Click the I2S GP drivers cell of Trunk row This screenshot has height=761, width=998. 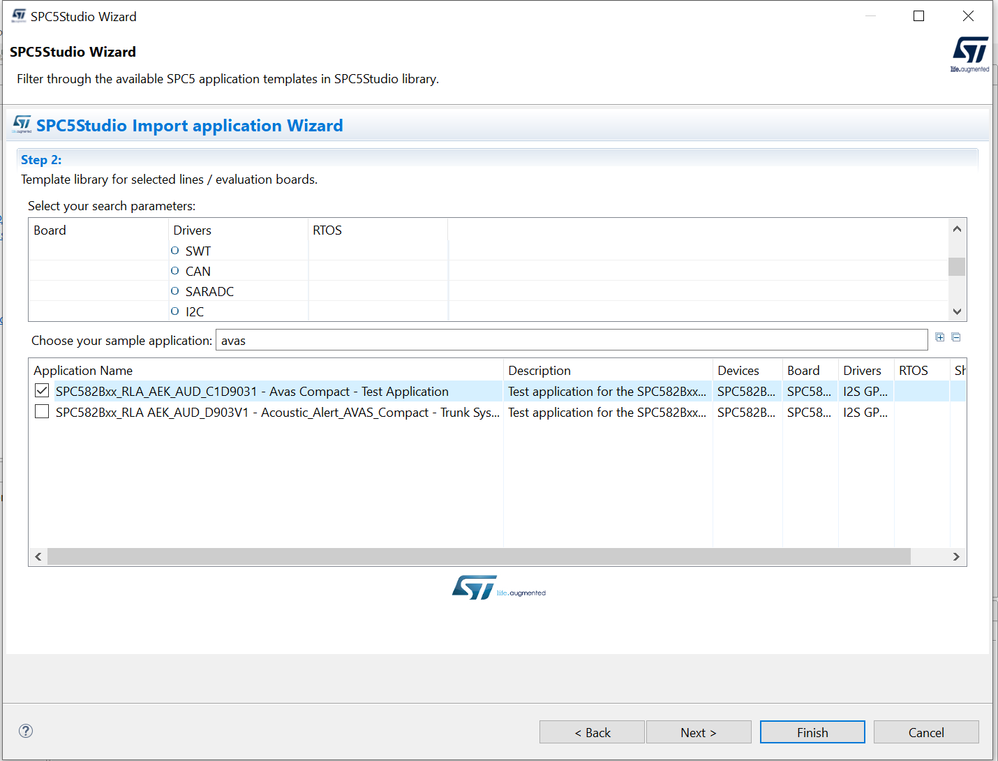click(x=866, y=412)
